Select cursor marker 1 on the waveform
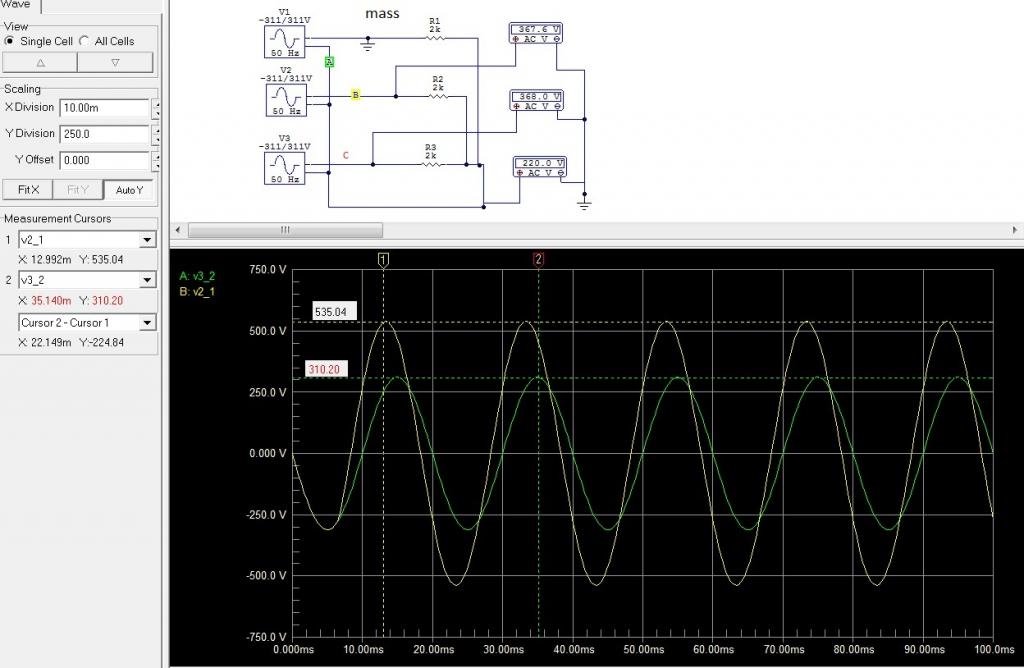Image resolution: width=1024 pixels, height=668 pixels. pos(383,260)
